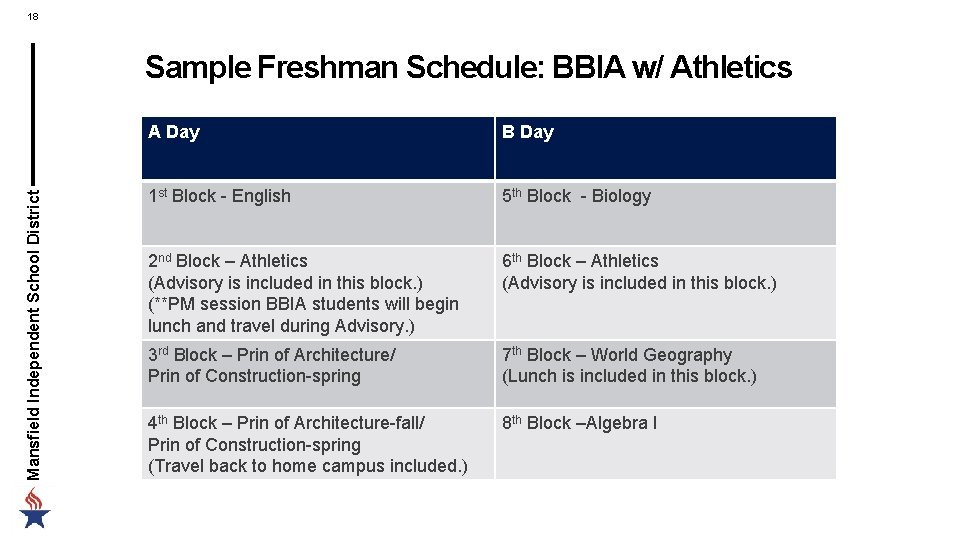
Task: Click the slide number 18
Action: (x=34, y=17)
